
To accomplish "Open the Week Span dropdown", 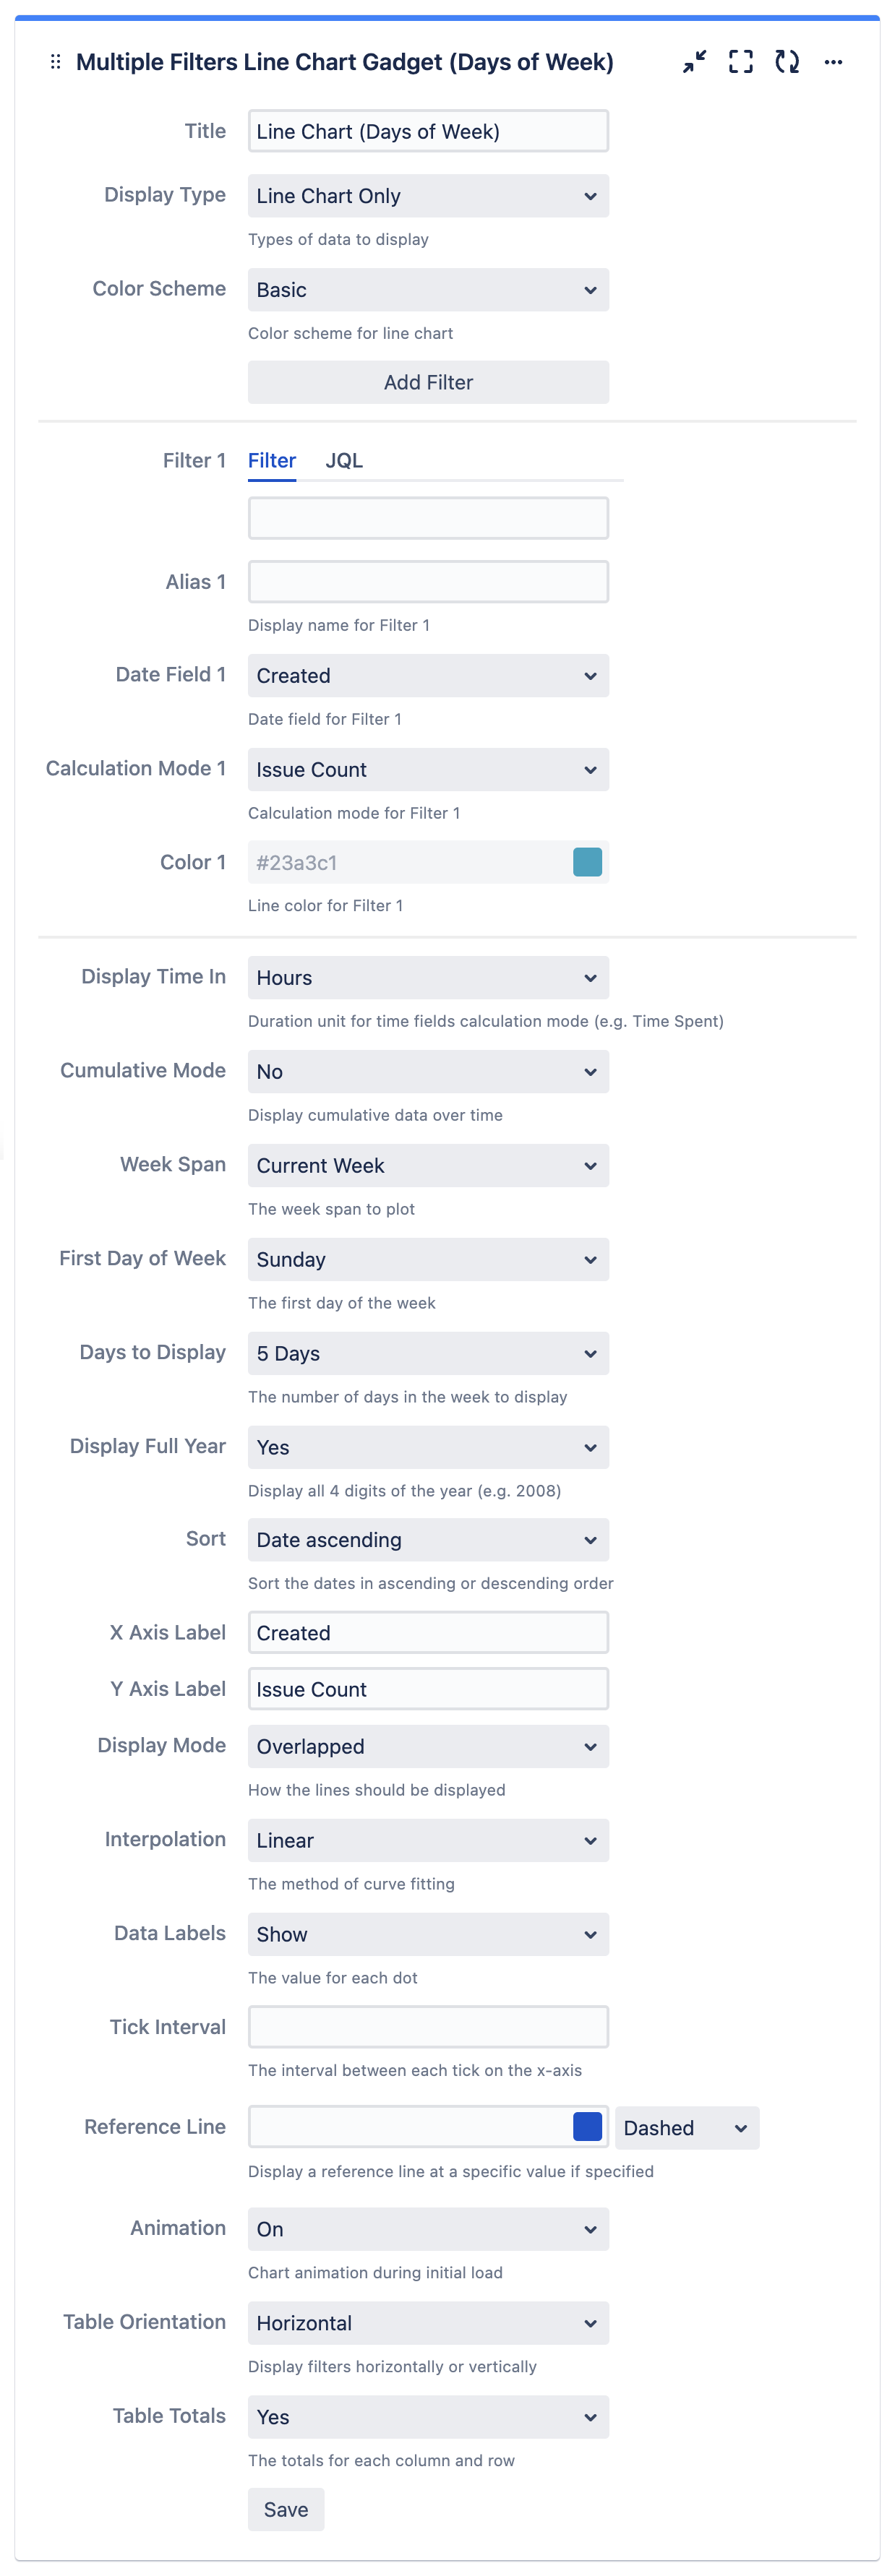I will 428,1166.
